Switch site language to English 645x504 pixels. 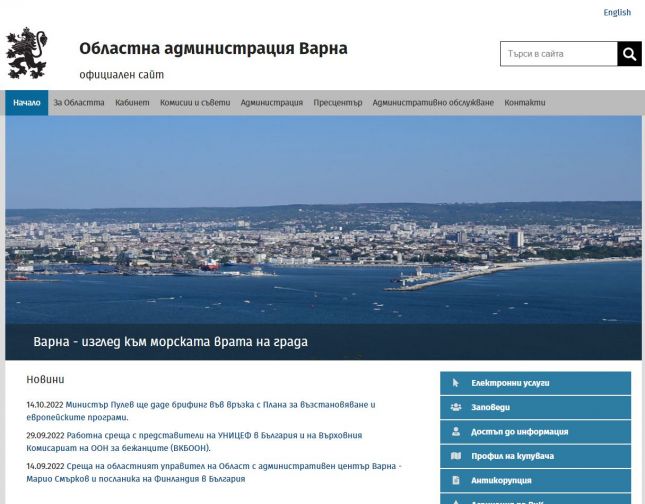617,13
